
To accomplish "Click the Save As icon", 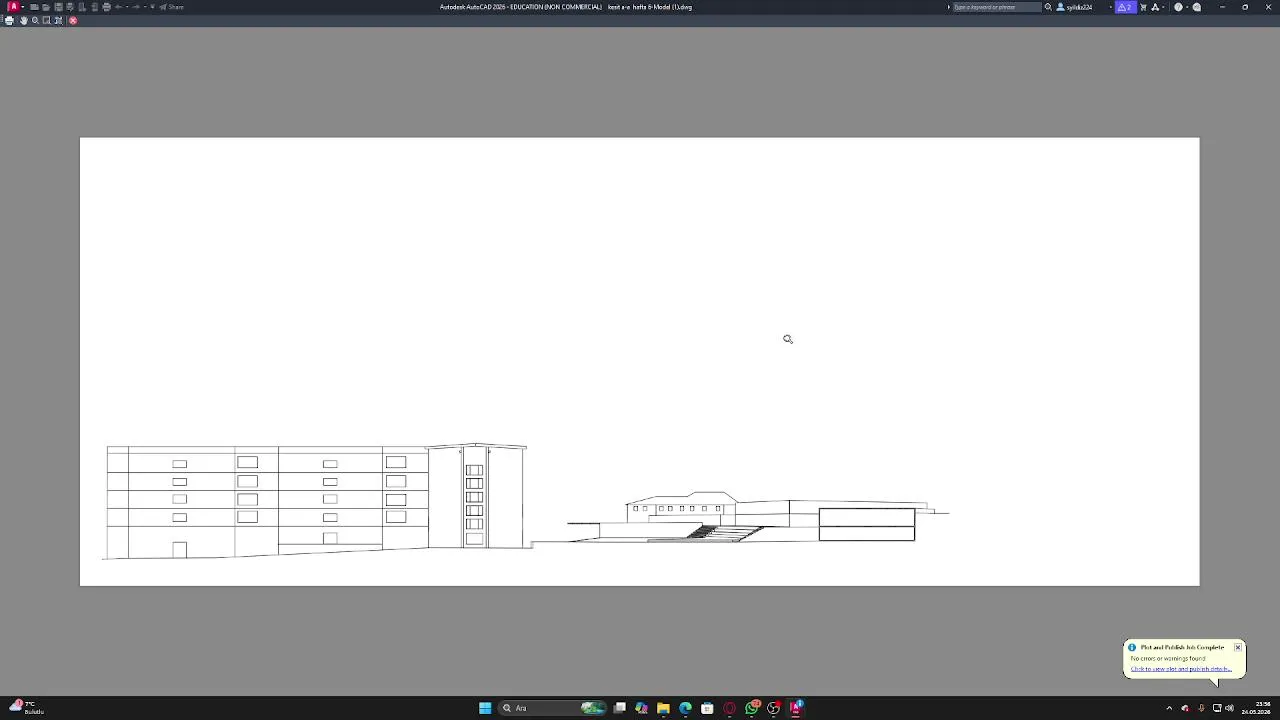I will click(x=70, y=7).
